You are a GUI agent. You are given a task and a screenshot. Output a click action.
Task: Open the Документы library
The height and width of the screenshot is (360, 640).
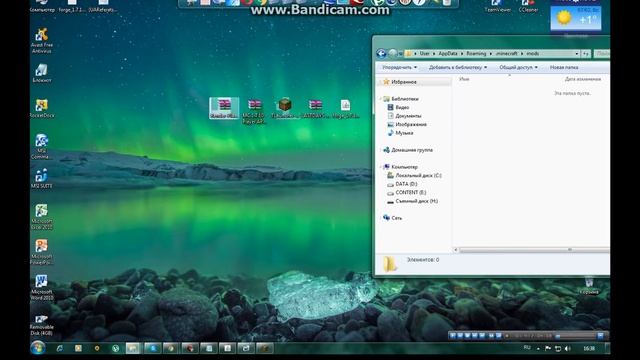pyautogui.click(x=408, y=116)
